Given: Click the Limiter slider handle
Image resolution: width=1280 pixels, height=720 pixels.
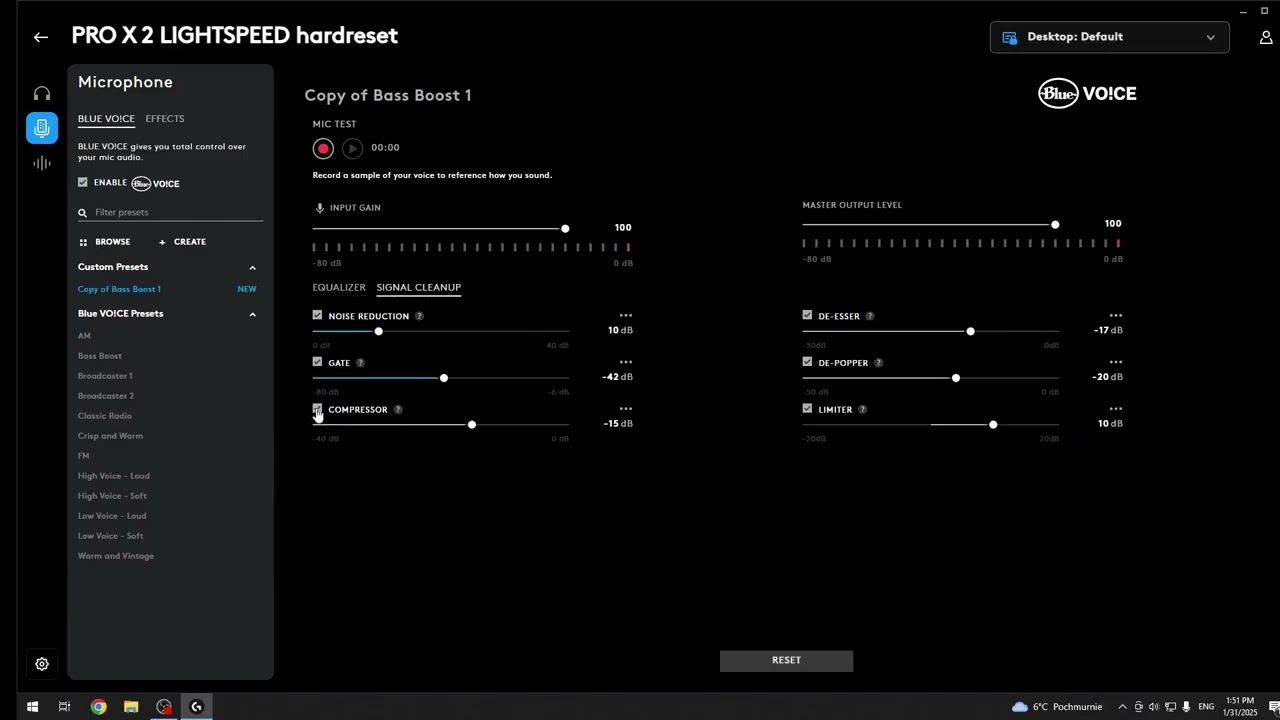Looking at the screenshot, I should [x=993, y=425].
